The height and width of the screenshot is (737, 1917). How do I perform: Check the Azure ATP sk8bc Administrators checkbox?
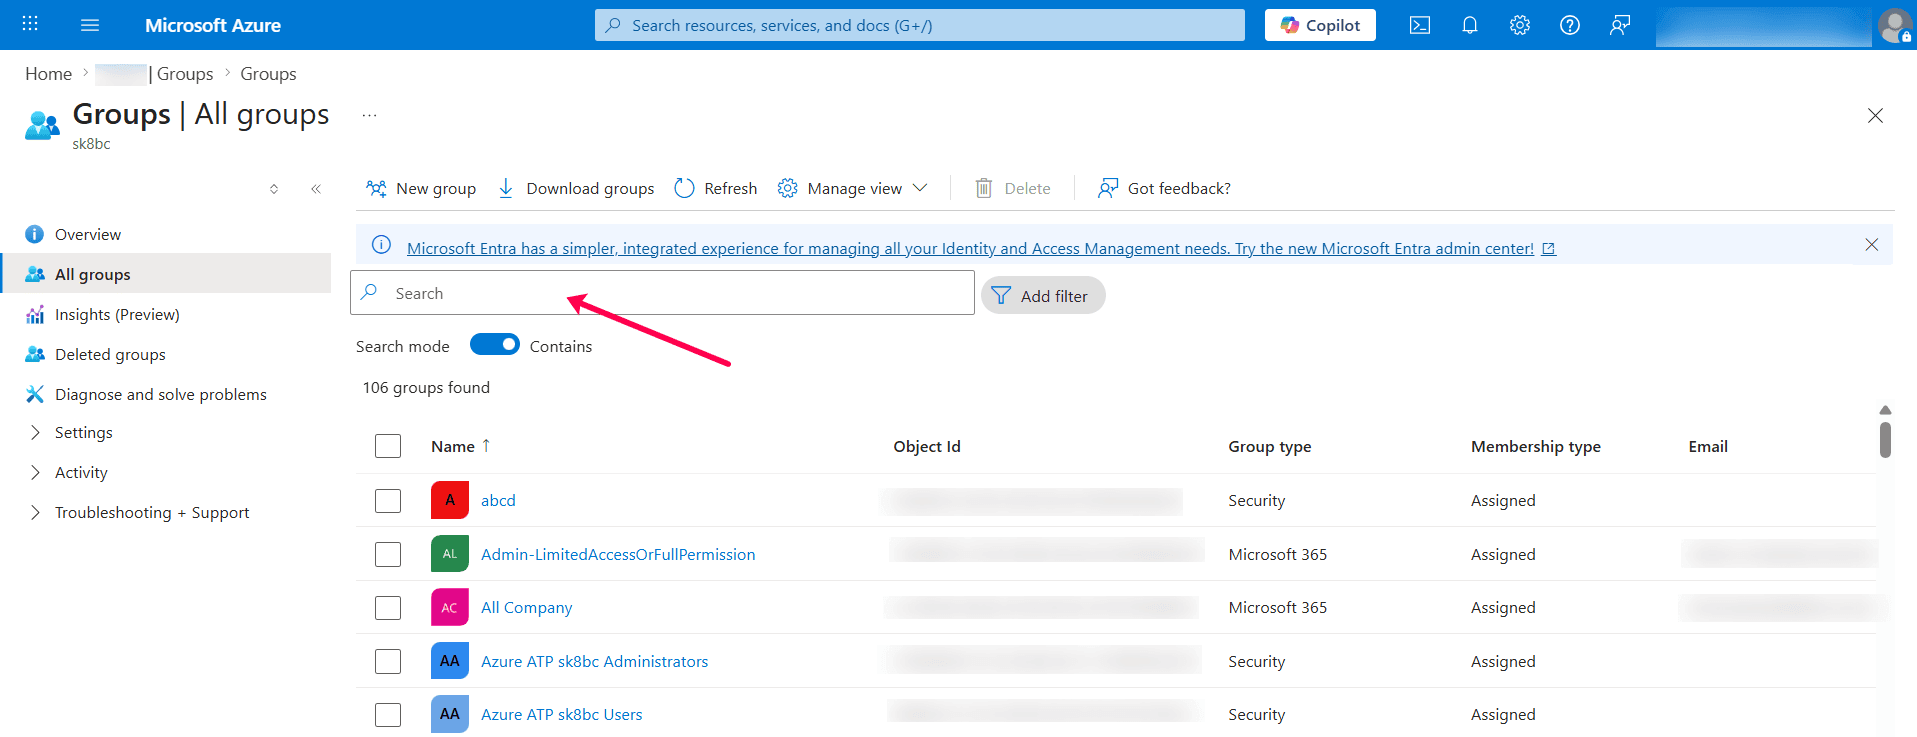coord(388,661)
